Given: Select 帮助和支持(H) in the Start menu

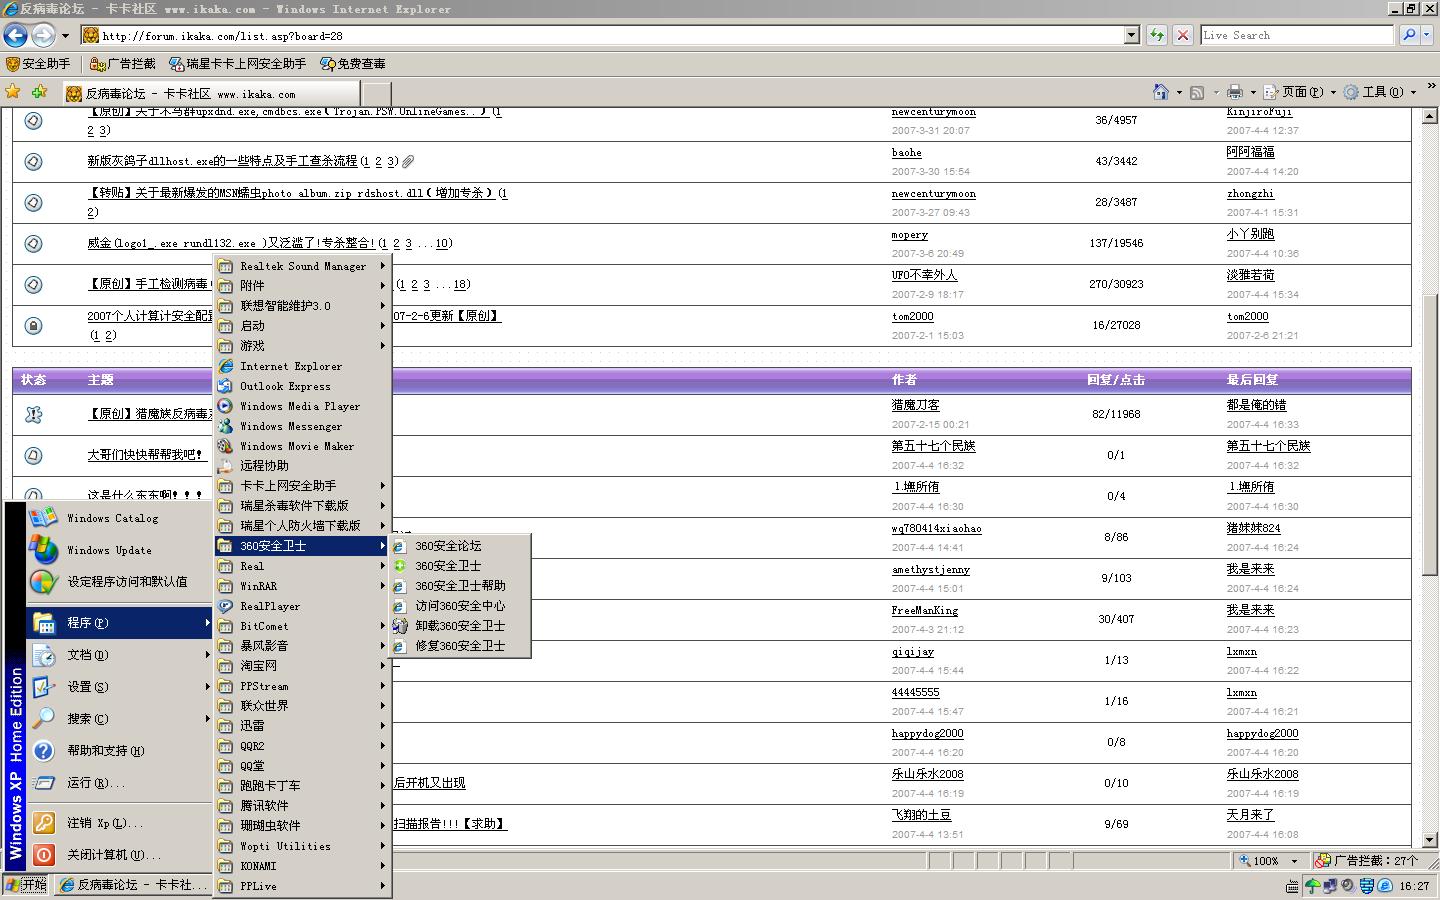Looking at the screenshot, I should click(120, 750).
